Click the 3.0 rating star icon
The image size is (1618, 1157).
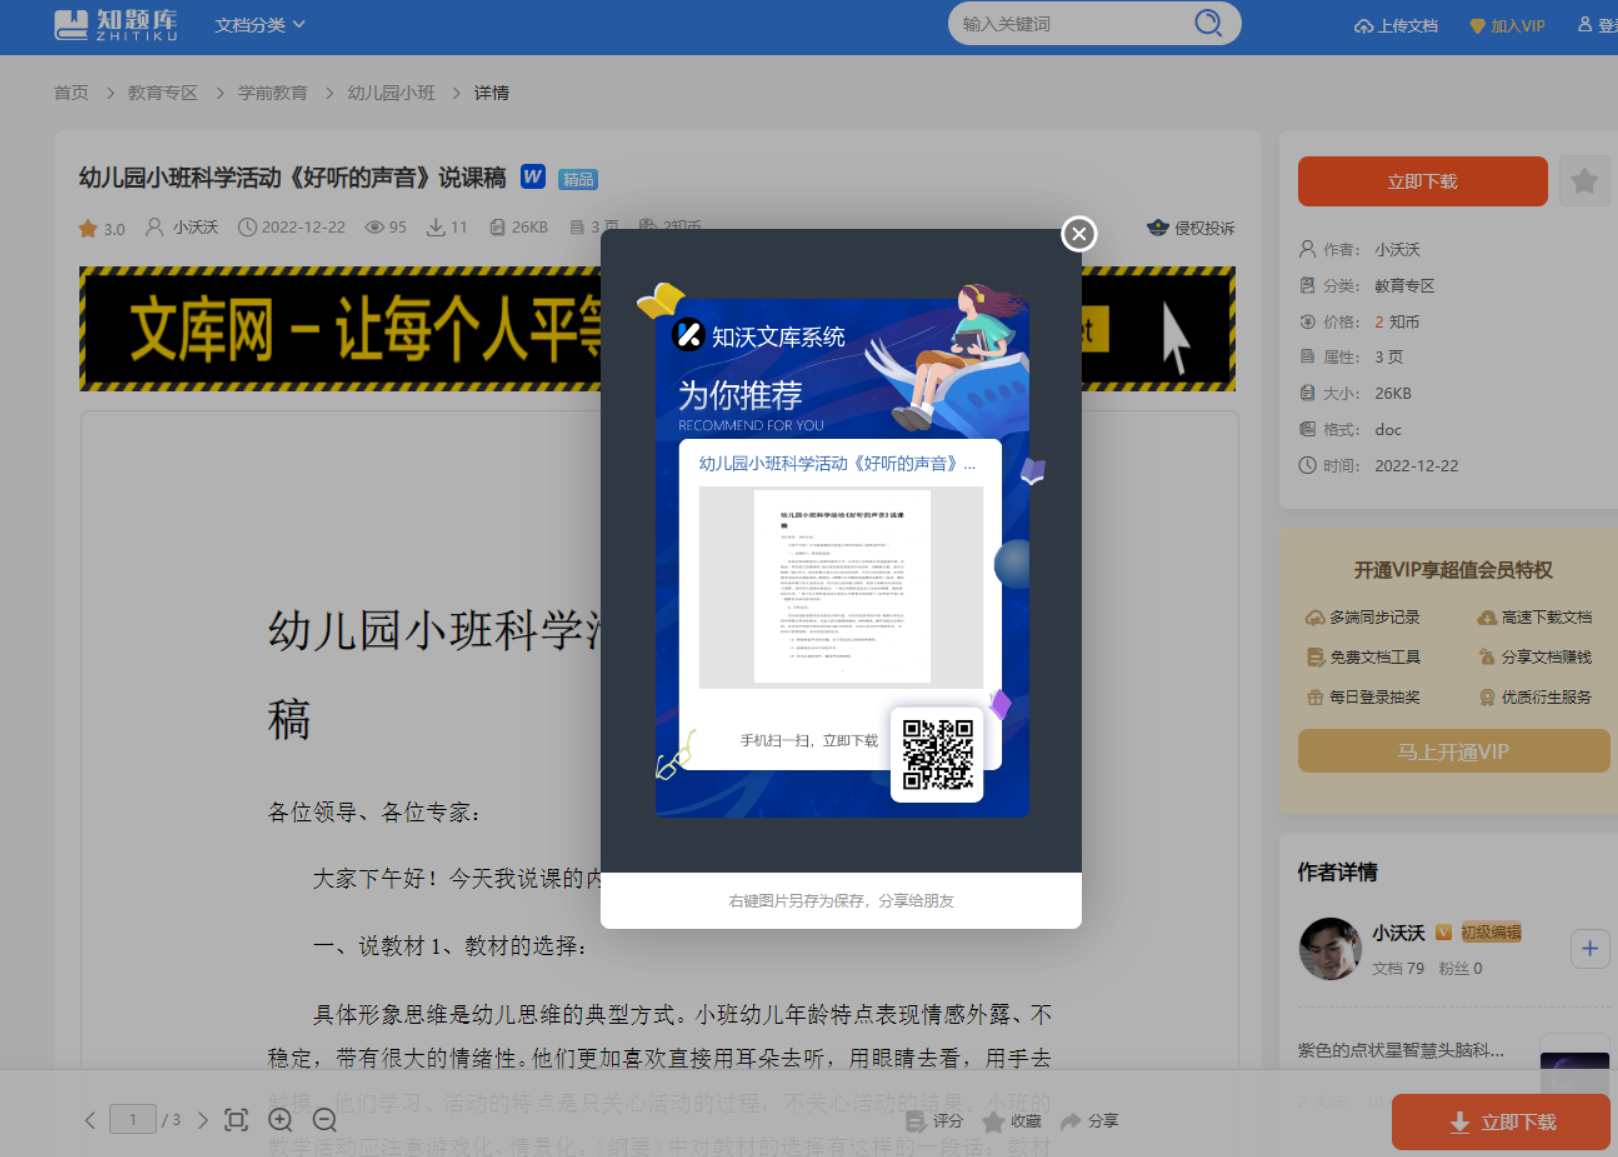pos(88,229)
